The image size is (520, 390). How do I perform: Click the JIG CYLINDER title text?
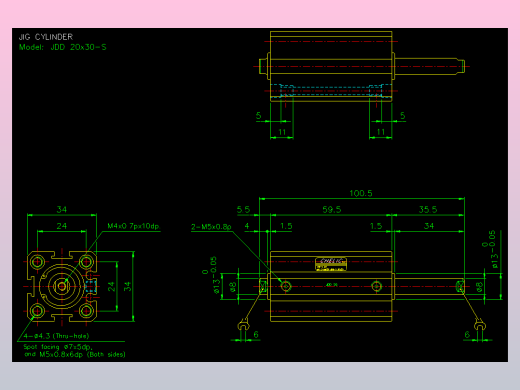click(x=46, y=37)
